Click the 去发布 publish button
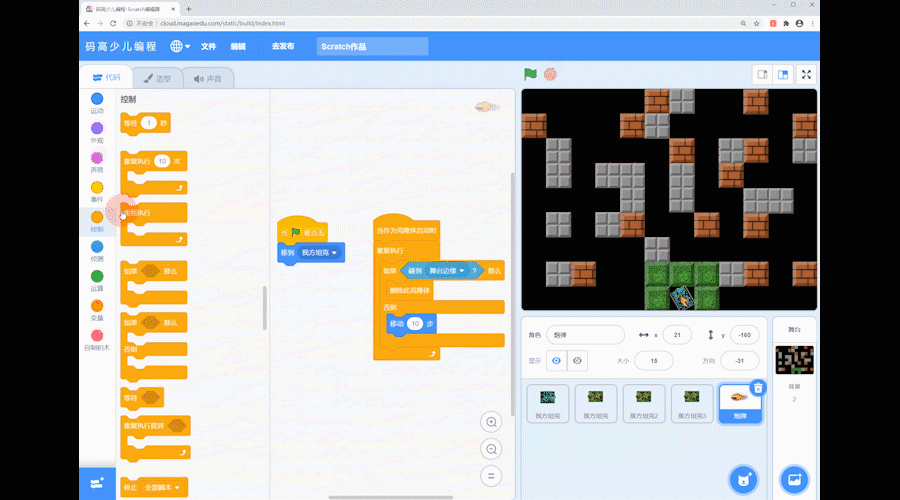 [x=283, y=46]
